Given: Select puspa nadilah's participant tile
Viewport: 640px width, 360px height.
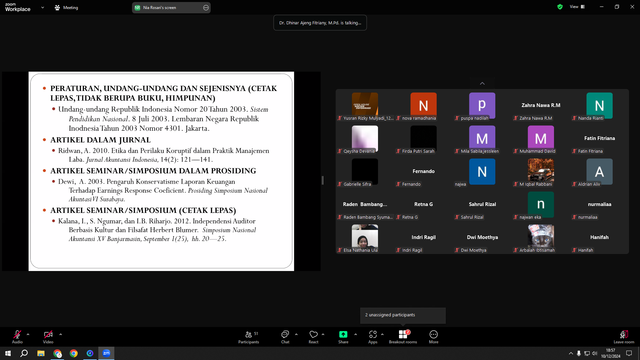Looking at the screenshot, I should [x=482, y=106].
